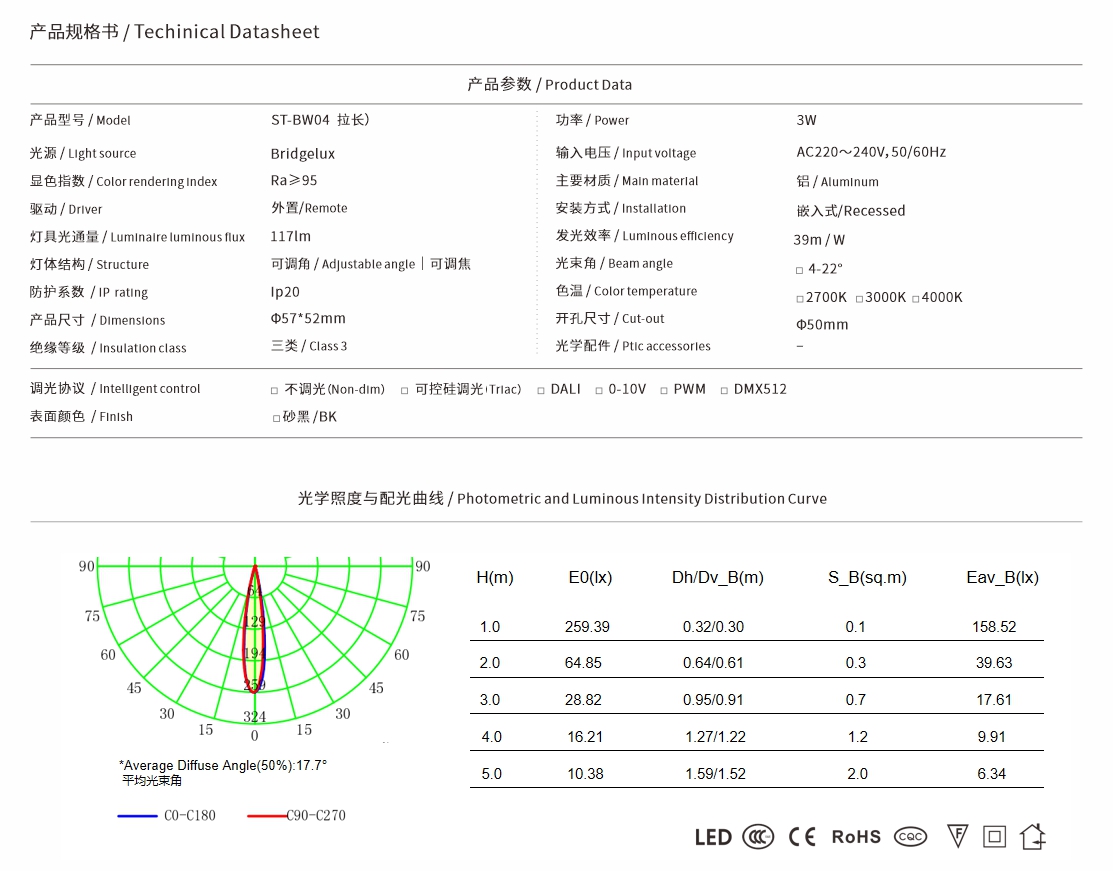Check the BK sand black finish box
Screen dimensions: 1113x871
pos(276,418)
